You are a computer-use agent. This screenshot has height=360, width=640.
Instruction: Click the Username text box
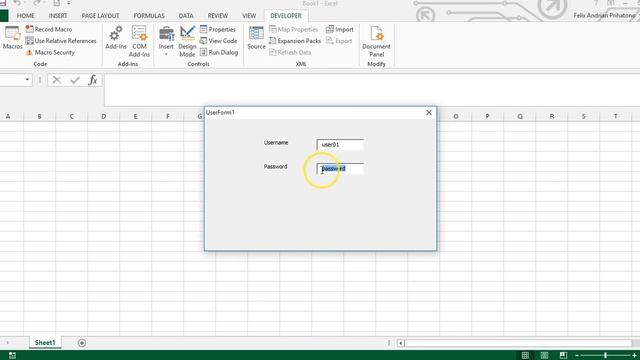pos(340,144)
